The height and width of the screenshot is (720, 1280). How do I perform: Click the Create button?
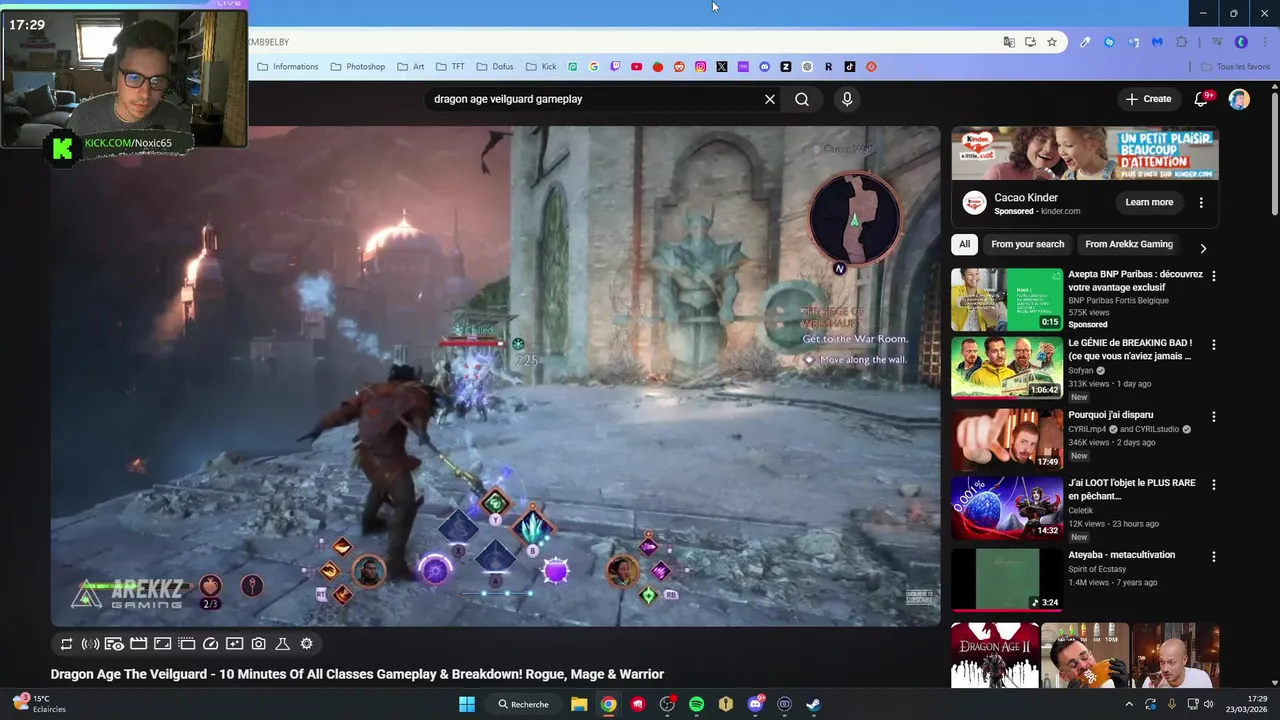1148,99
